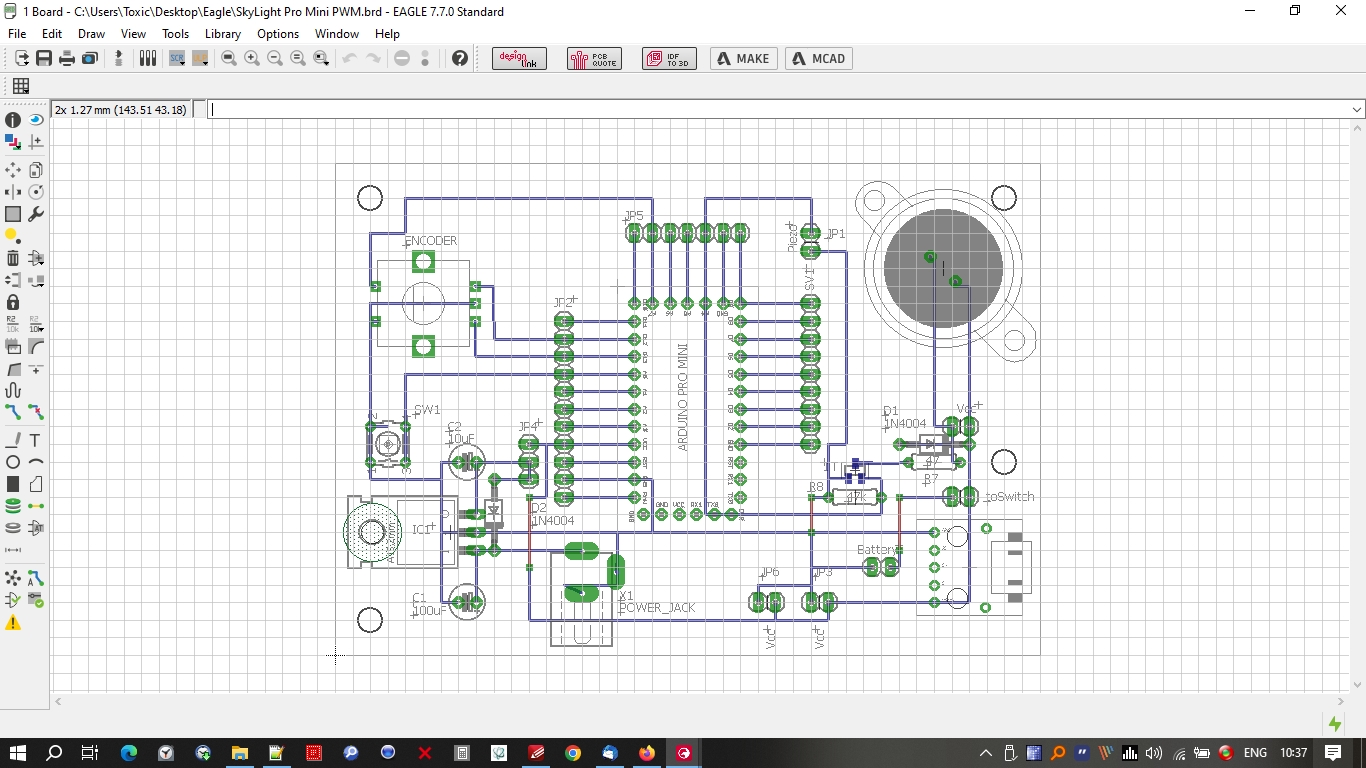
Task: Select the Show (eye) tool
Action: pyautogui.click(x=36, y=120)
